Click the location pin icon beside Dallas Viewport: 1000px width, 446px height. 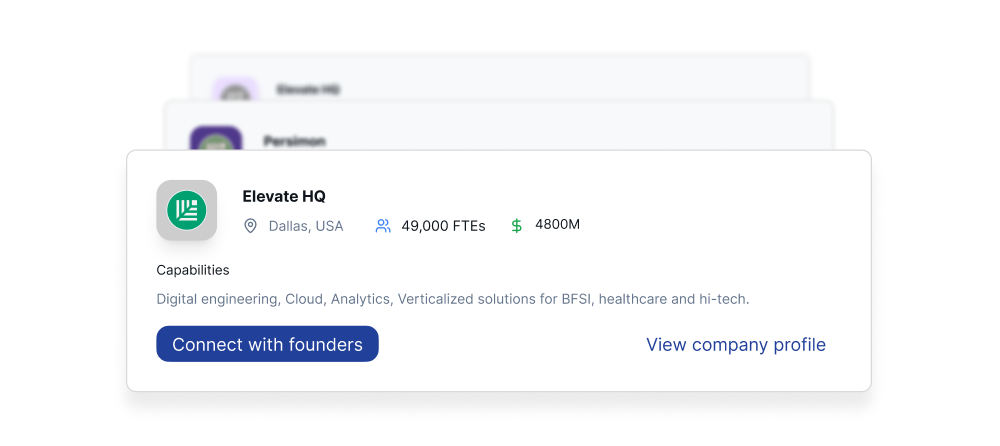[251, 226]
